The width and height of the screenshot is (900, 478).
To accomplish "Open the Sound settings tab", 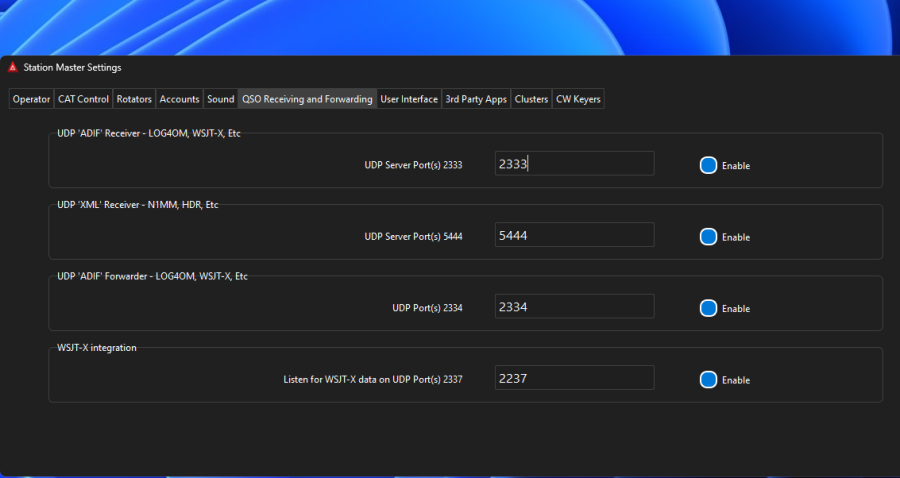I will click(220, 99).
